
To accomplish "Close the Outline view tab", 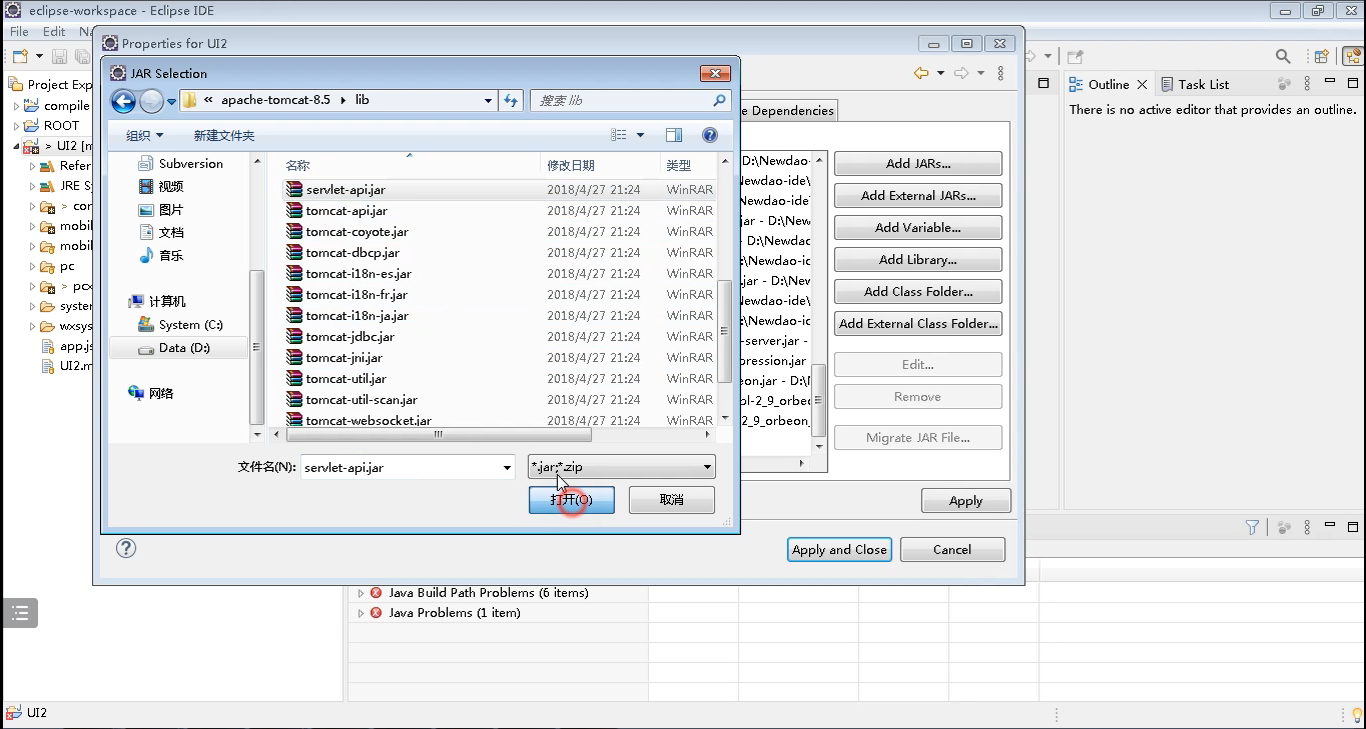I will coord(1142,85).
